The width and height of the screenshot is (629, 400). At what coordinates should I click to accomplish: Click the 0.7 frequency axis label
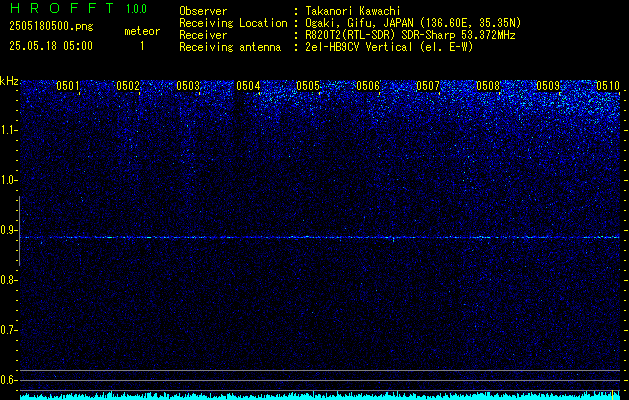(8, 330)
